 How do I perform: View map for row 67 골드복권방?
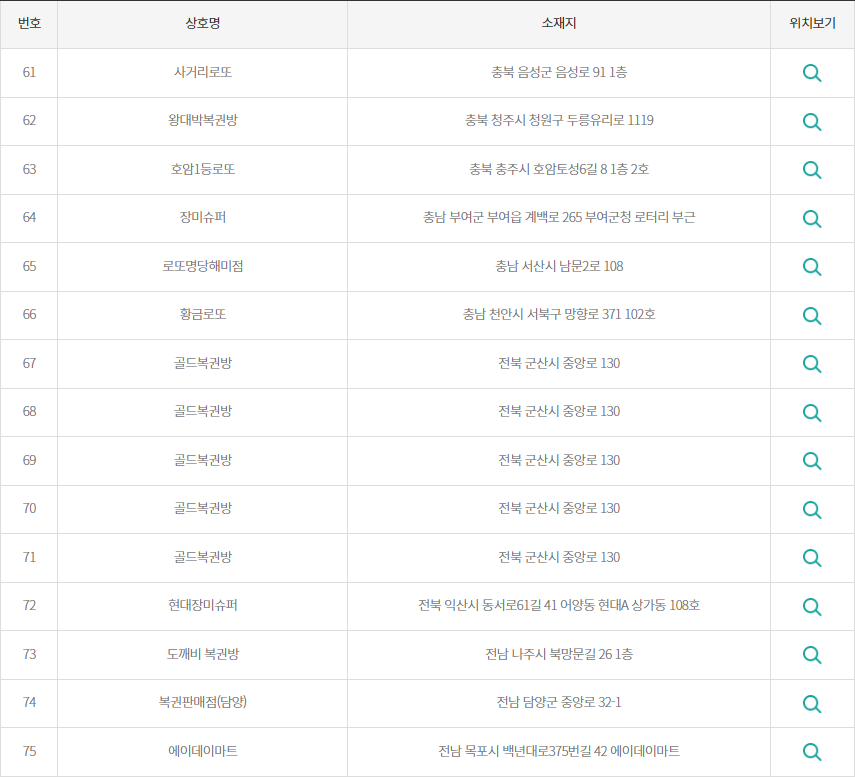click(812, 363)
